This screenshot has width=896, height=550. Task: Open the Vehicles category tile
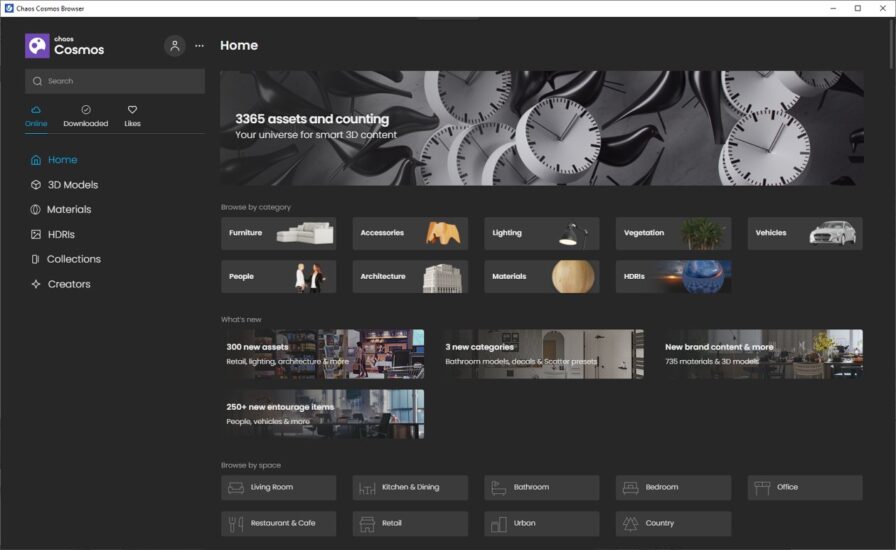click(x=805, y=233)
